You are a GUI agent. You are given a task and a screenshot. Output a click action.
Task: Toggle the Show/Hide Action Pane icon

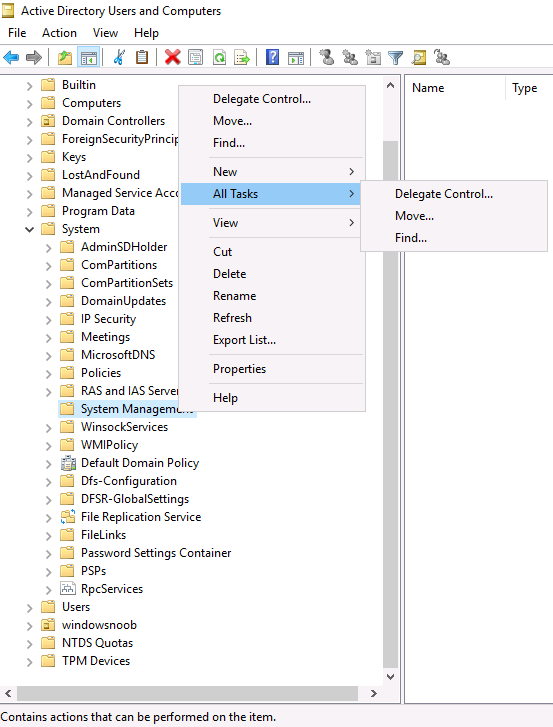tap(296, 57)
